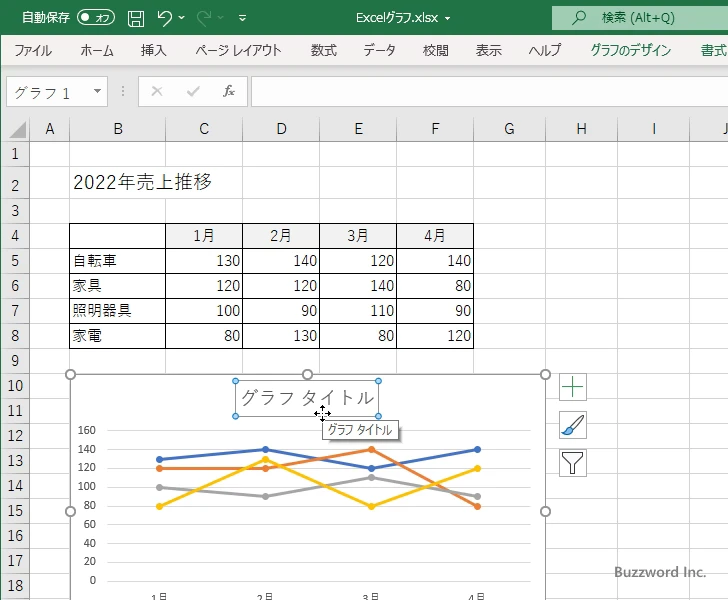The image size is (728, 600).
Task: Expand the file name dropdown in title bar
Action: click(x=447, y=18)
